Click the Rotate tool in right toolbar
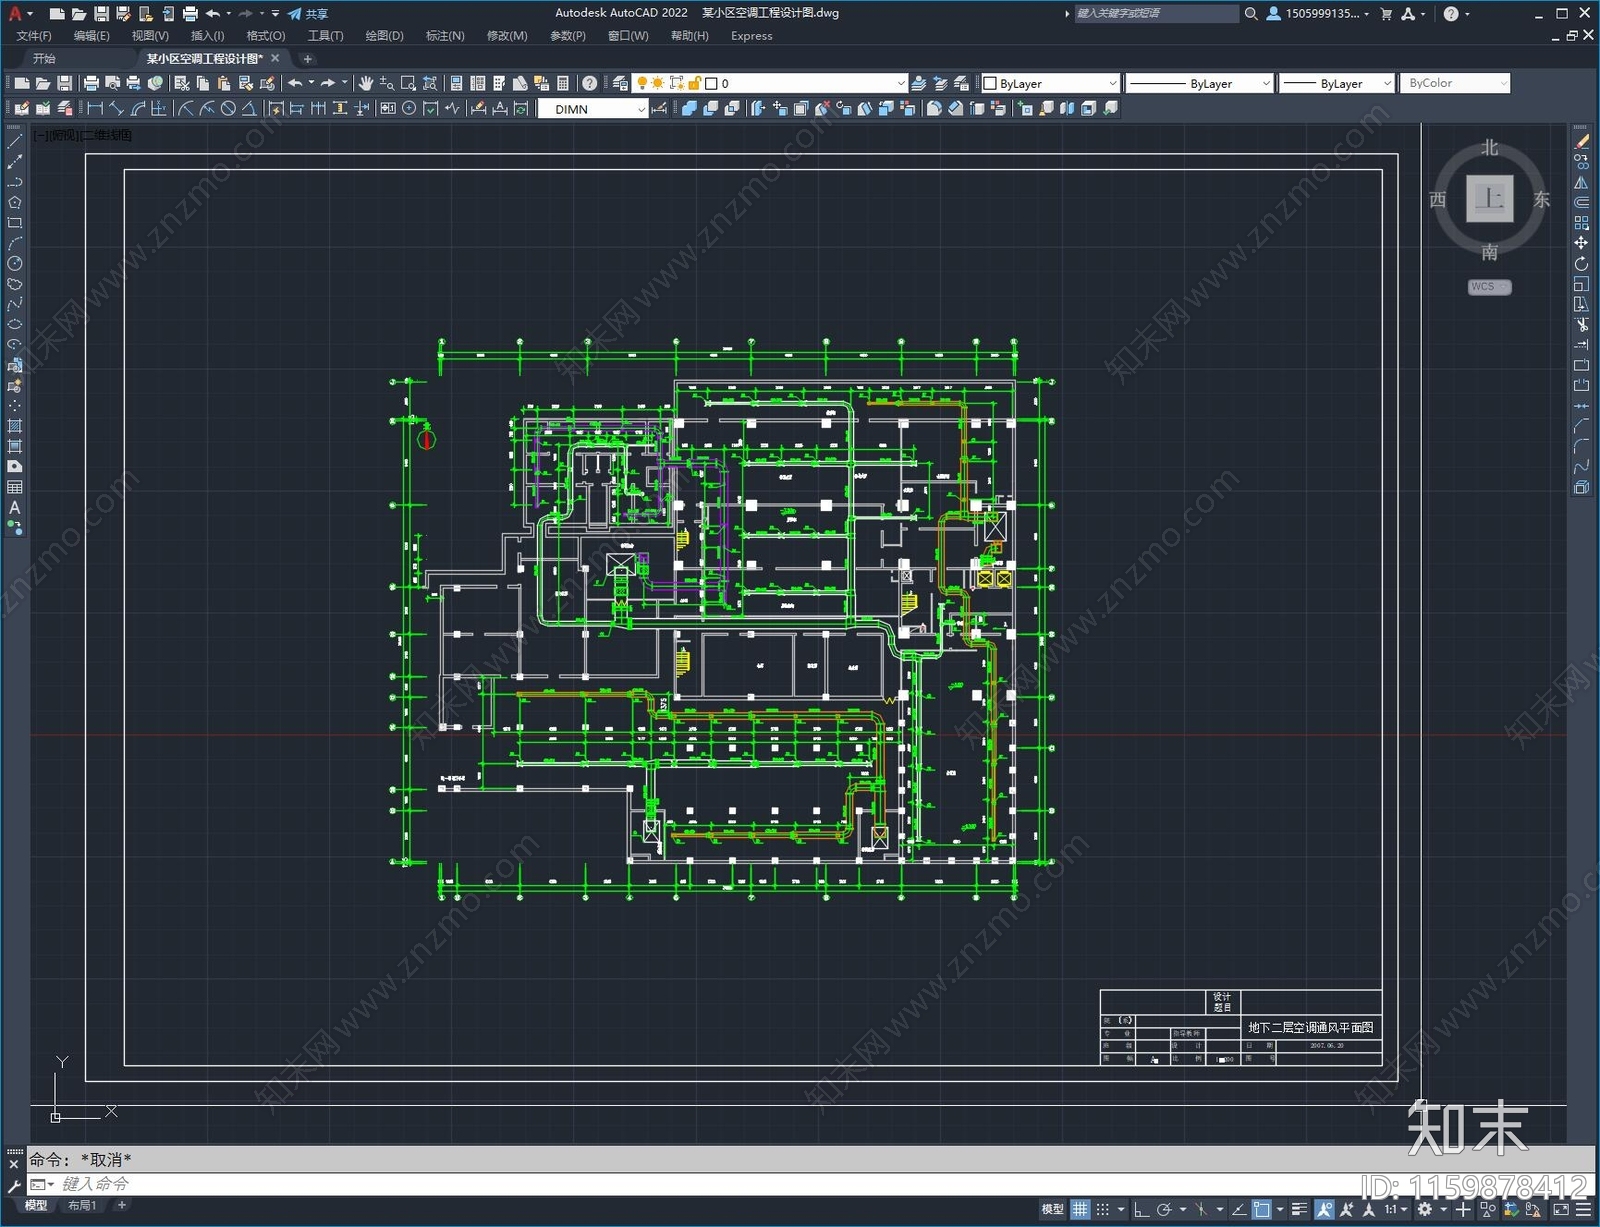Viewport: 1600px width, 1227px height. click(x=1581, y=264)
